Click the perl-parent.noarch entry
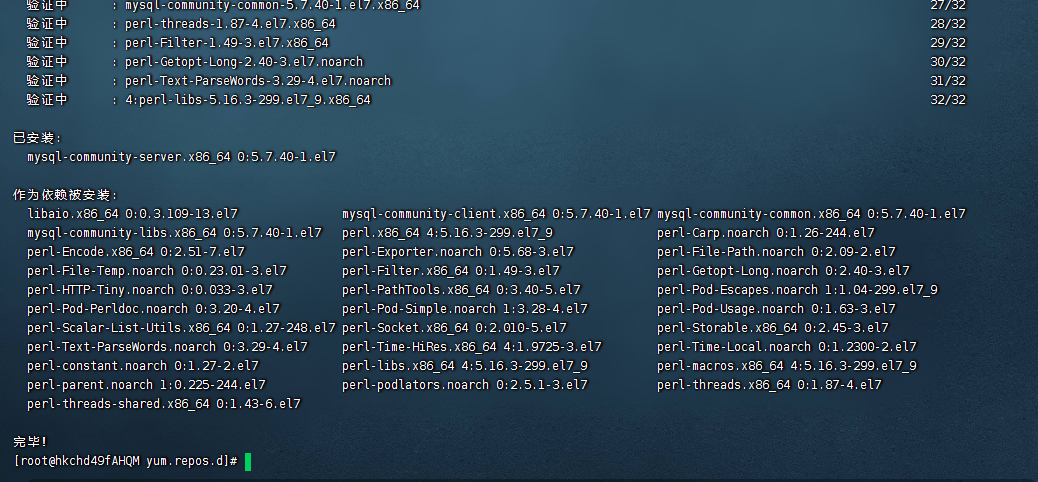The image size is (1038, 482). [146, 385]
